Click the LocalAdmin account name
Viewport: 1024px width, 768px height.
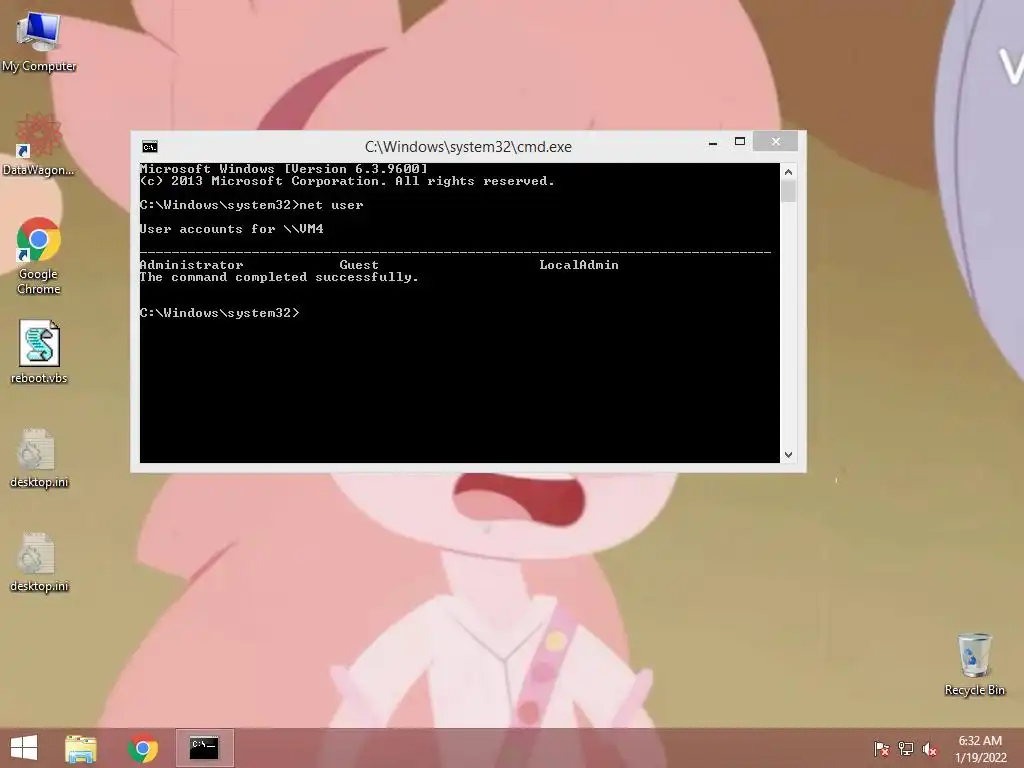pyautogui.click(x=579, y=265)
